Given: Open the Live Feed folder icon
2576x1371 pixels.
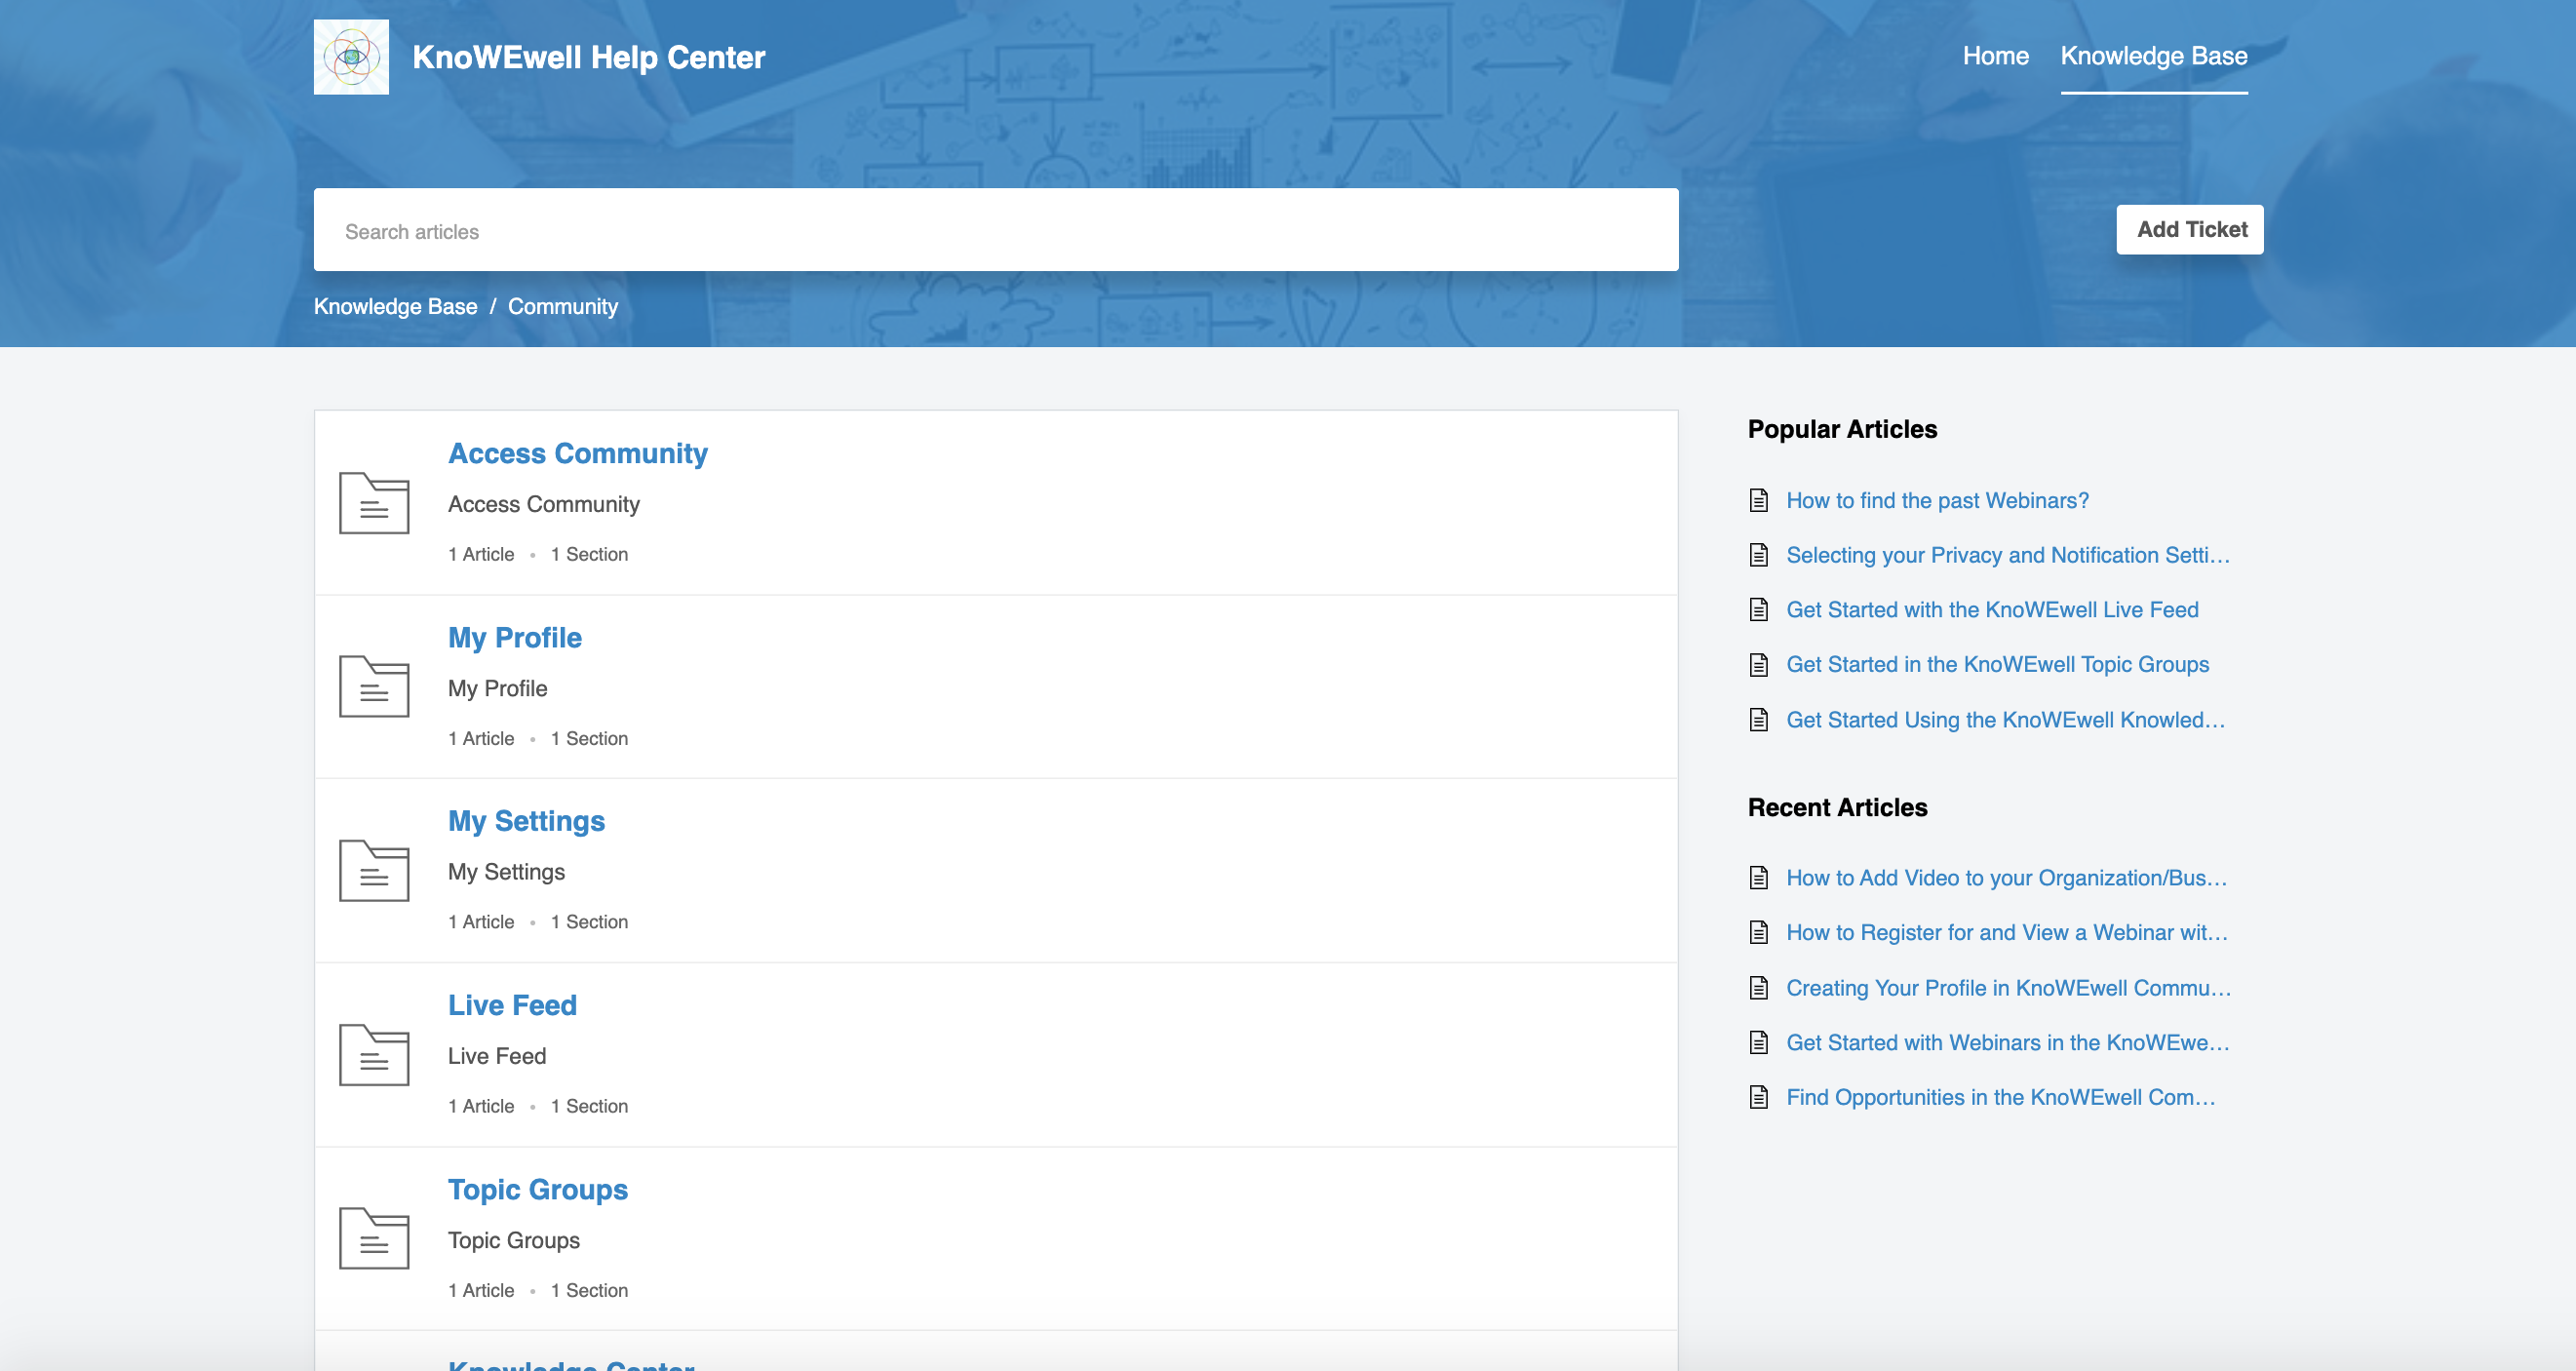Looking at the screenshot, I should [x=374, y=1055].
